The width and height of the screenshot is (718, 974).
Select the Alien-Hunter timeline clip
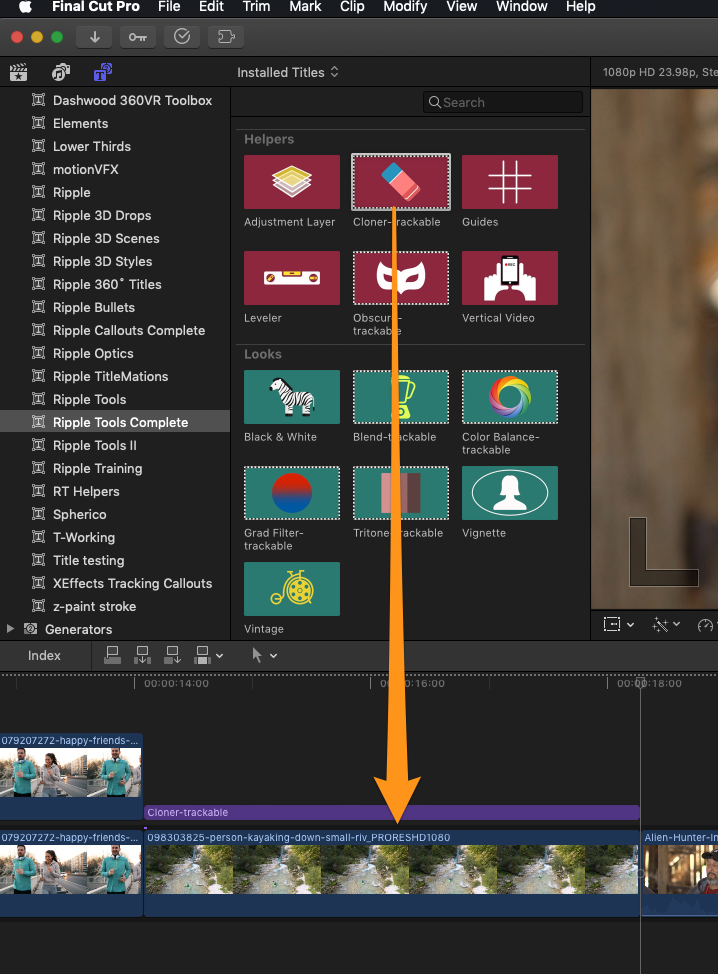[679, 873]
